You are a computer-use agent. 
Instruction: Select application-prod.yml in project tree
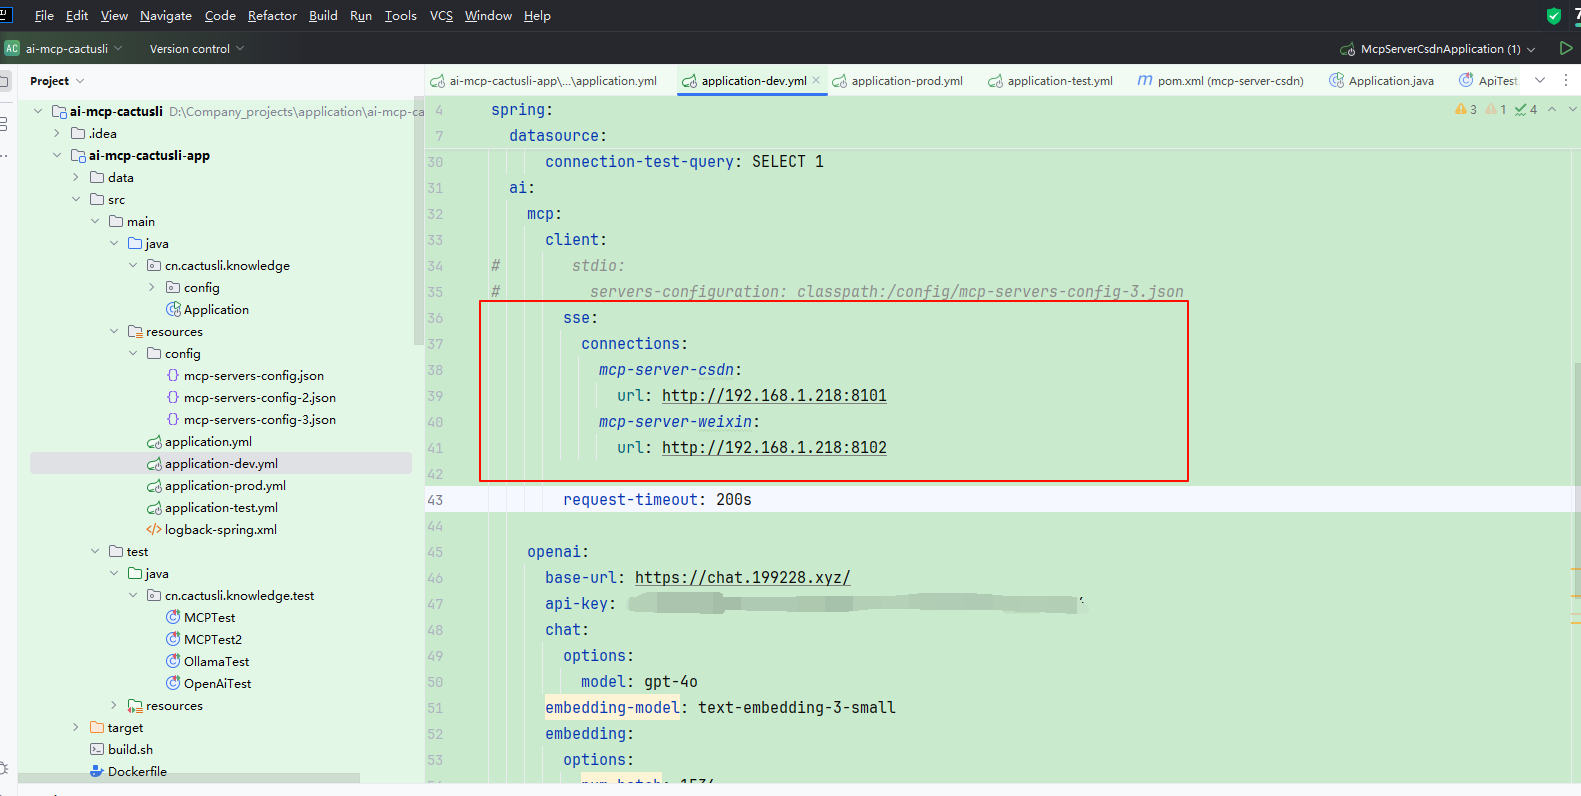[x=225, y=485]
